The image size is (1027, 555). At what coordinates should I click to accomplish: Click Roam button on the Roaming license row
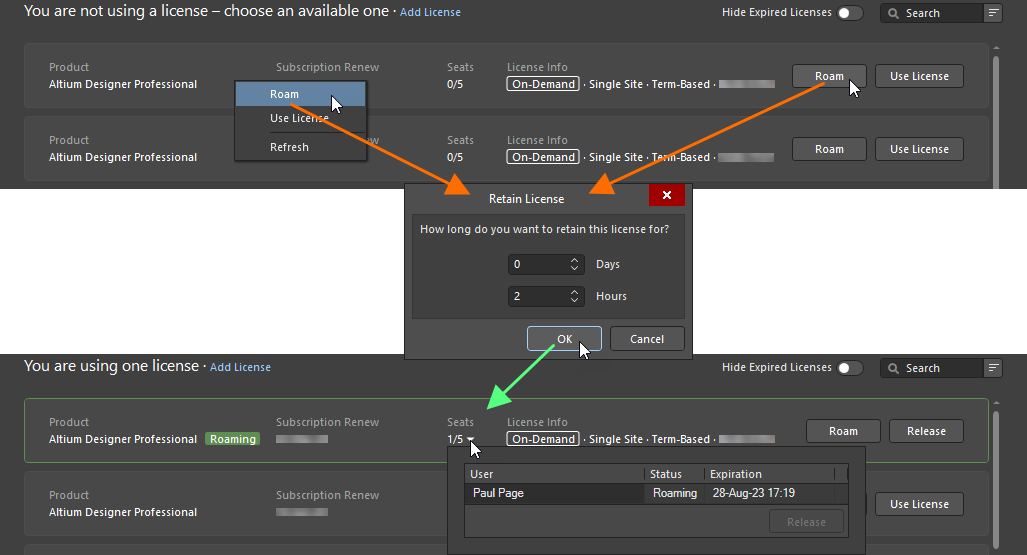(843, 431)
